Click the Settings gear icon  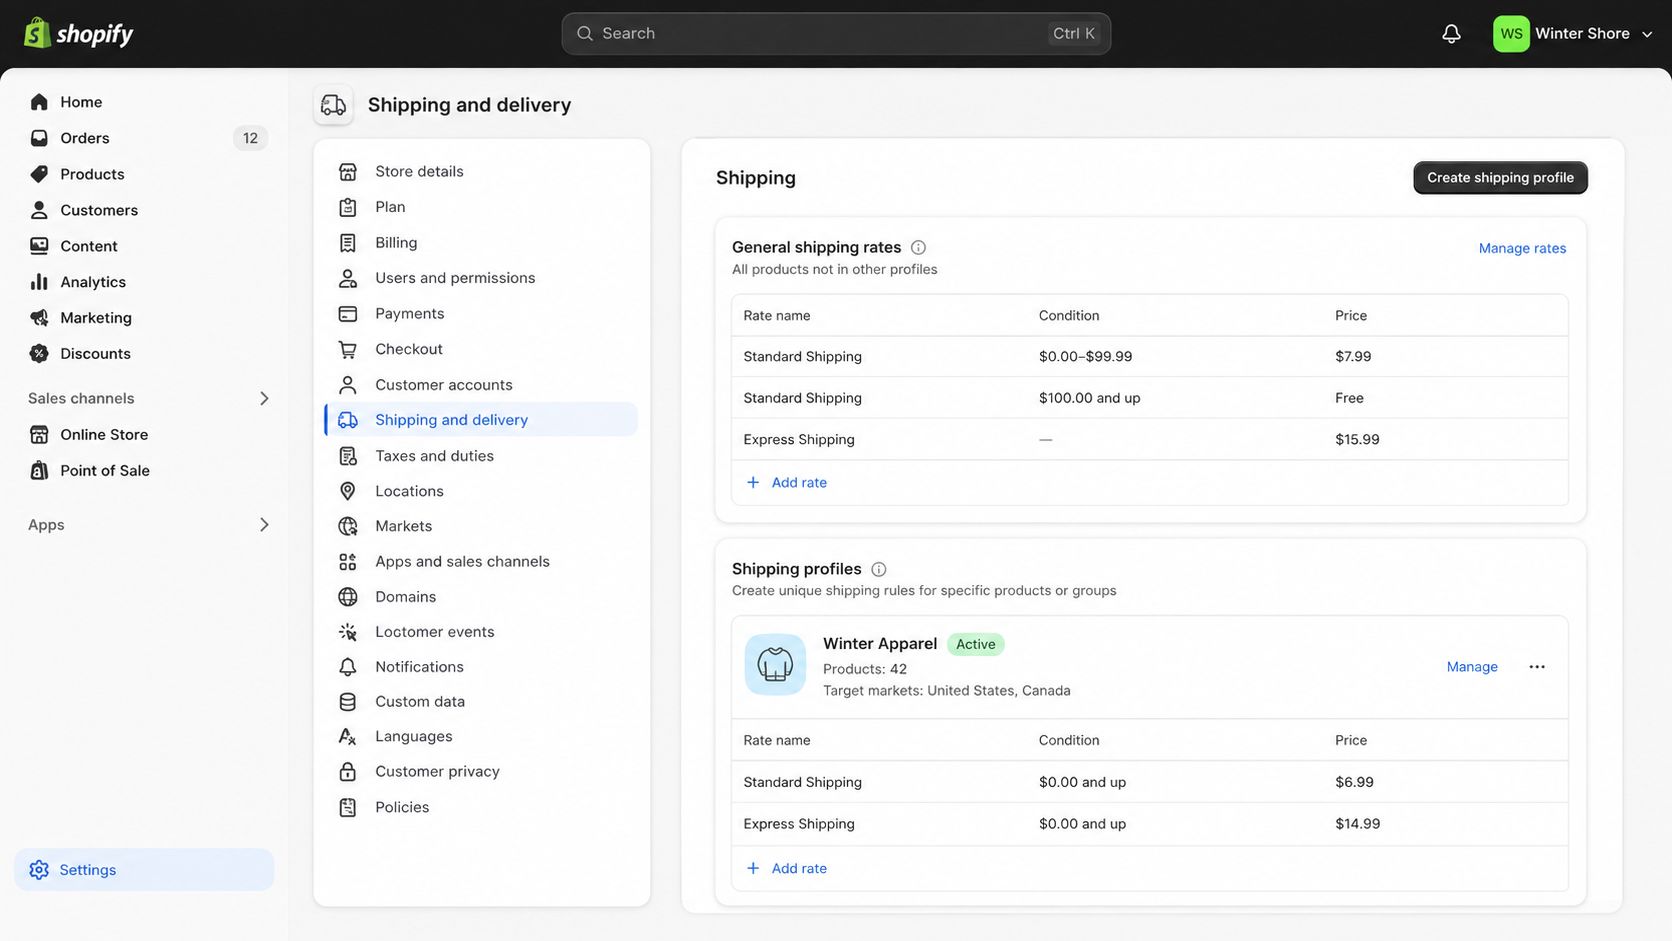coord(39,870)
